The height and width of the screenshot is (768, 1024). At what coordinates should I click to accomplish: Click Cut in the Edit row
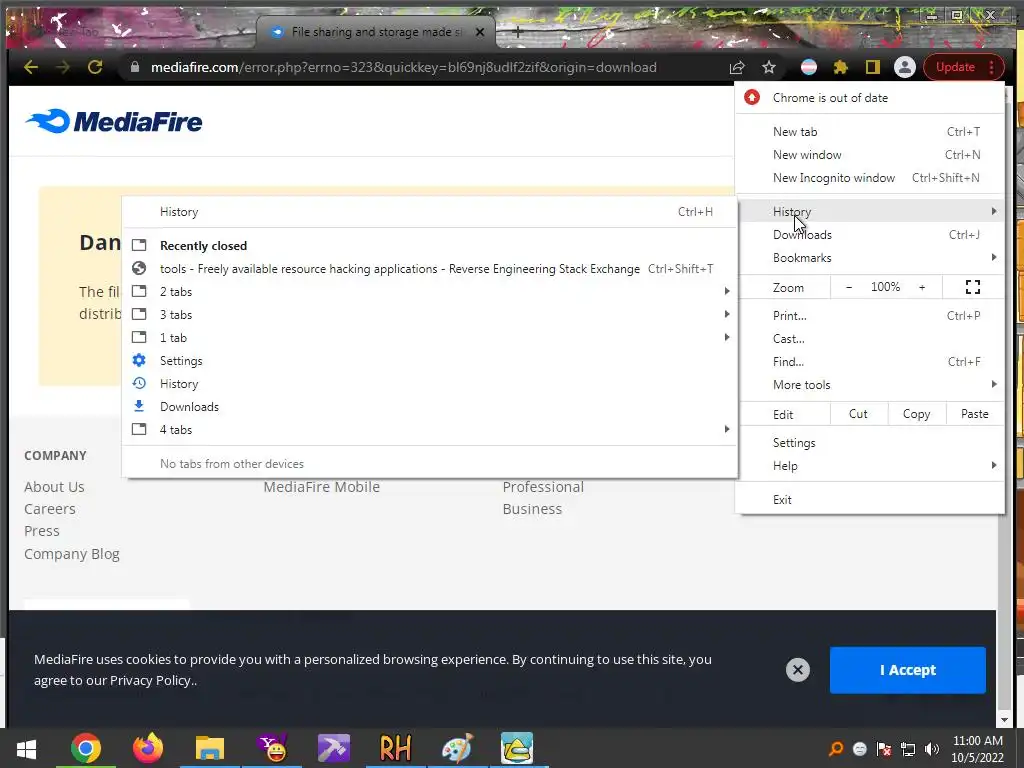pos(858,414)
